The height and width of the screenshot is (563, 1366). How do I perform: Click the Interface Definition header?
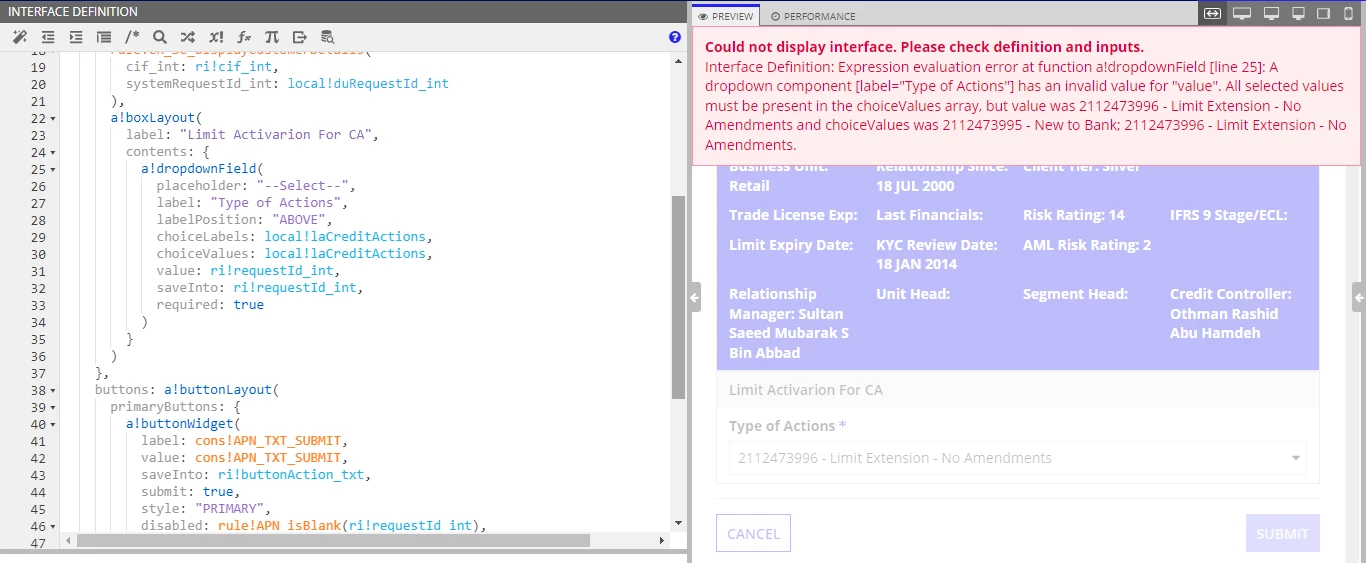tap(73, 12)
